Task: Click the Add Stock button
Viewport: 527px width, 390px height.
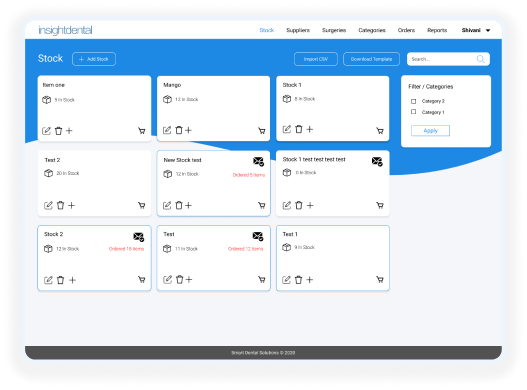Action: coord(94,59)
